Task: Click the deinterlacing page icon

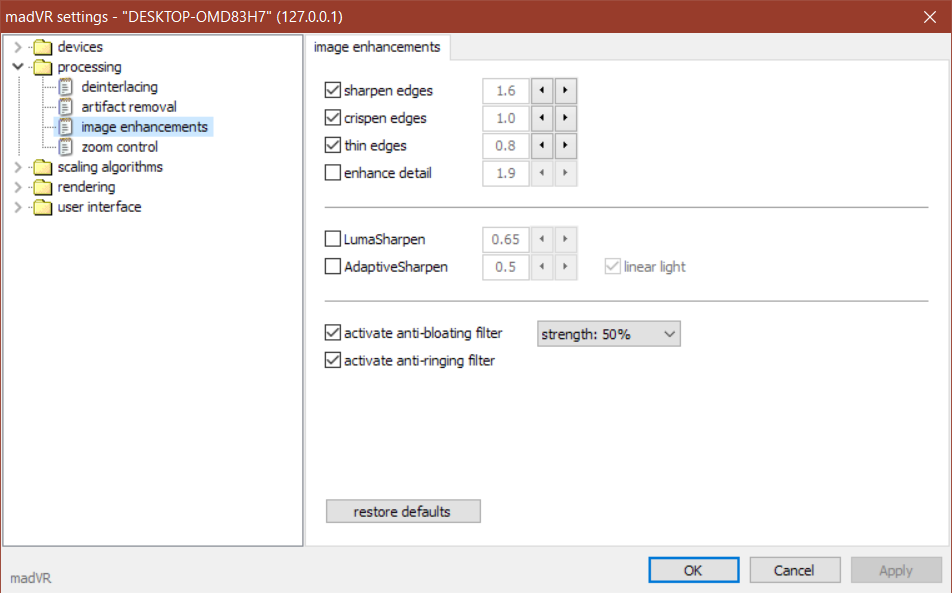Action: click(x=66, y=87)
